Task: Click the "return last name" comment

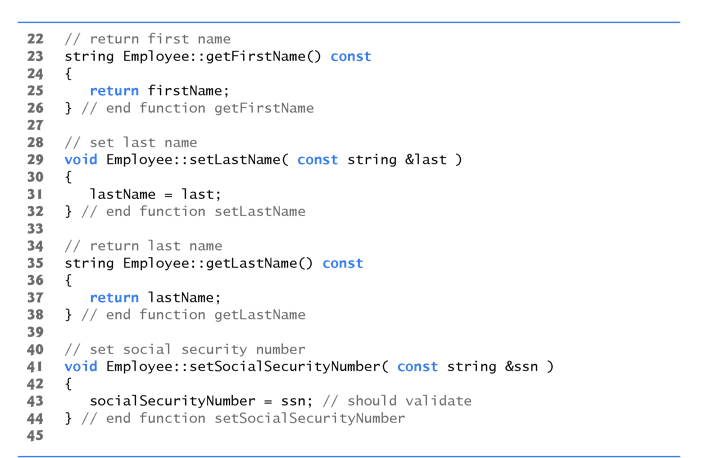Action: (x=143, y=246)
